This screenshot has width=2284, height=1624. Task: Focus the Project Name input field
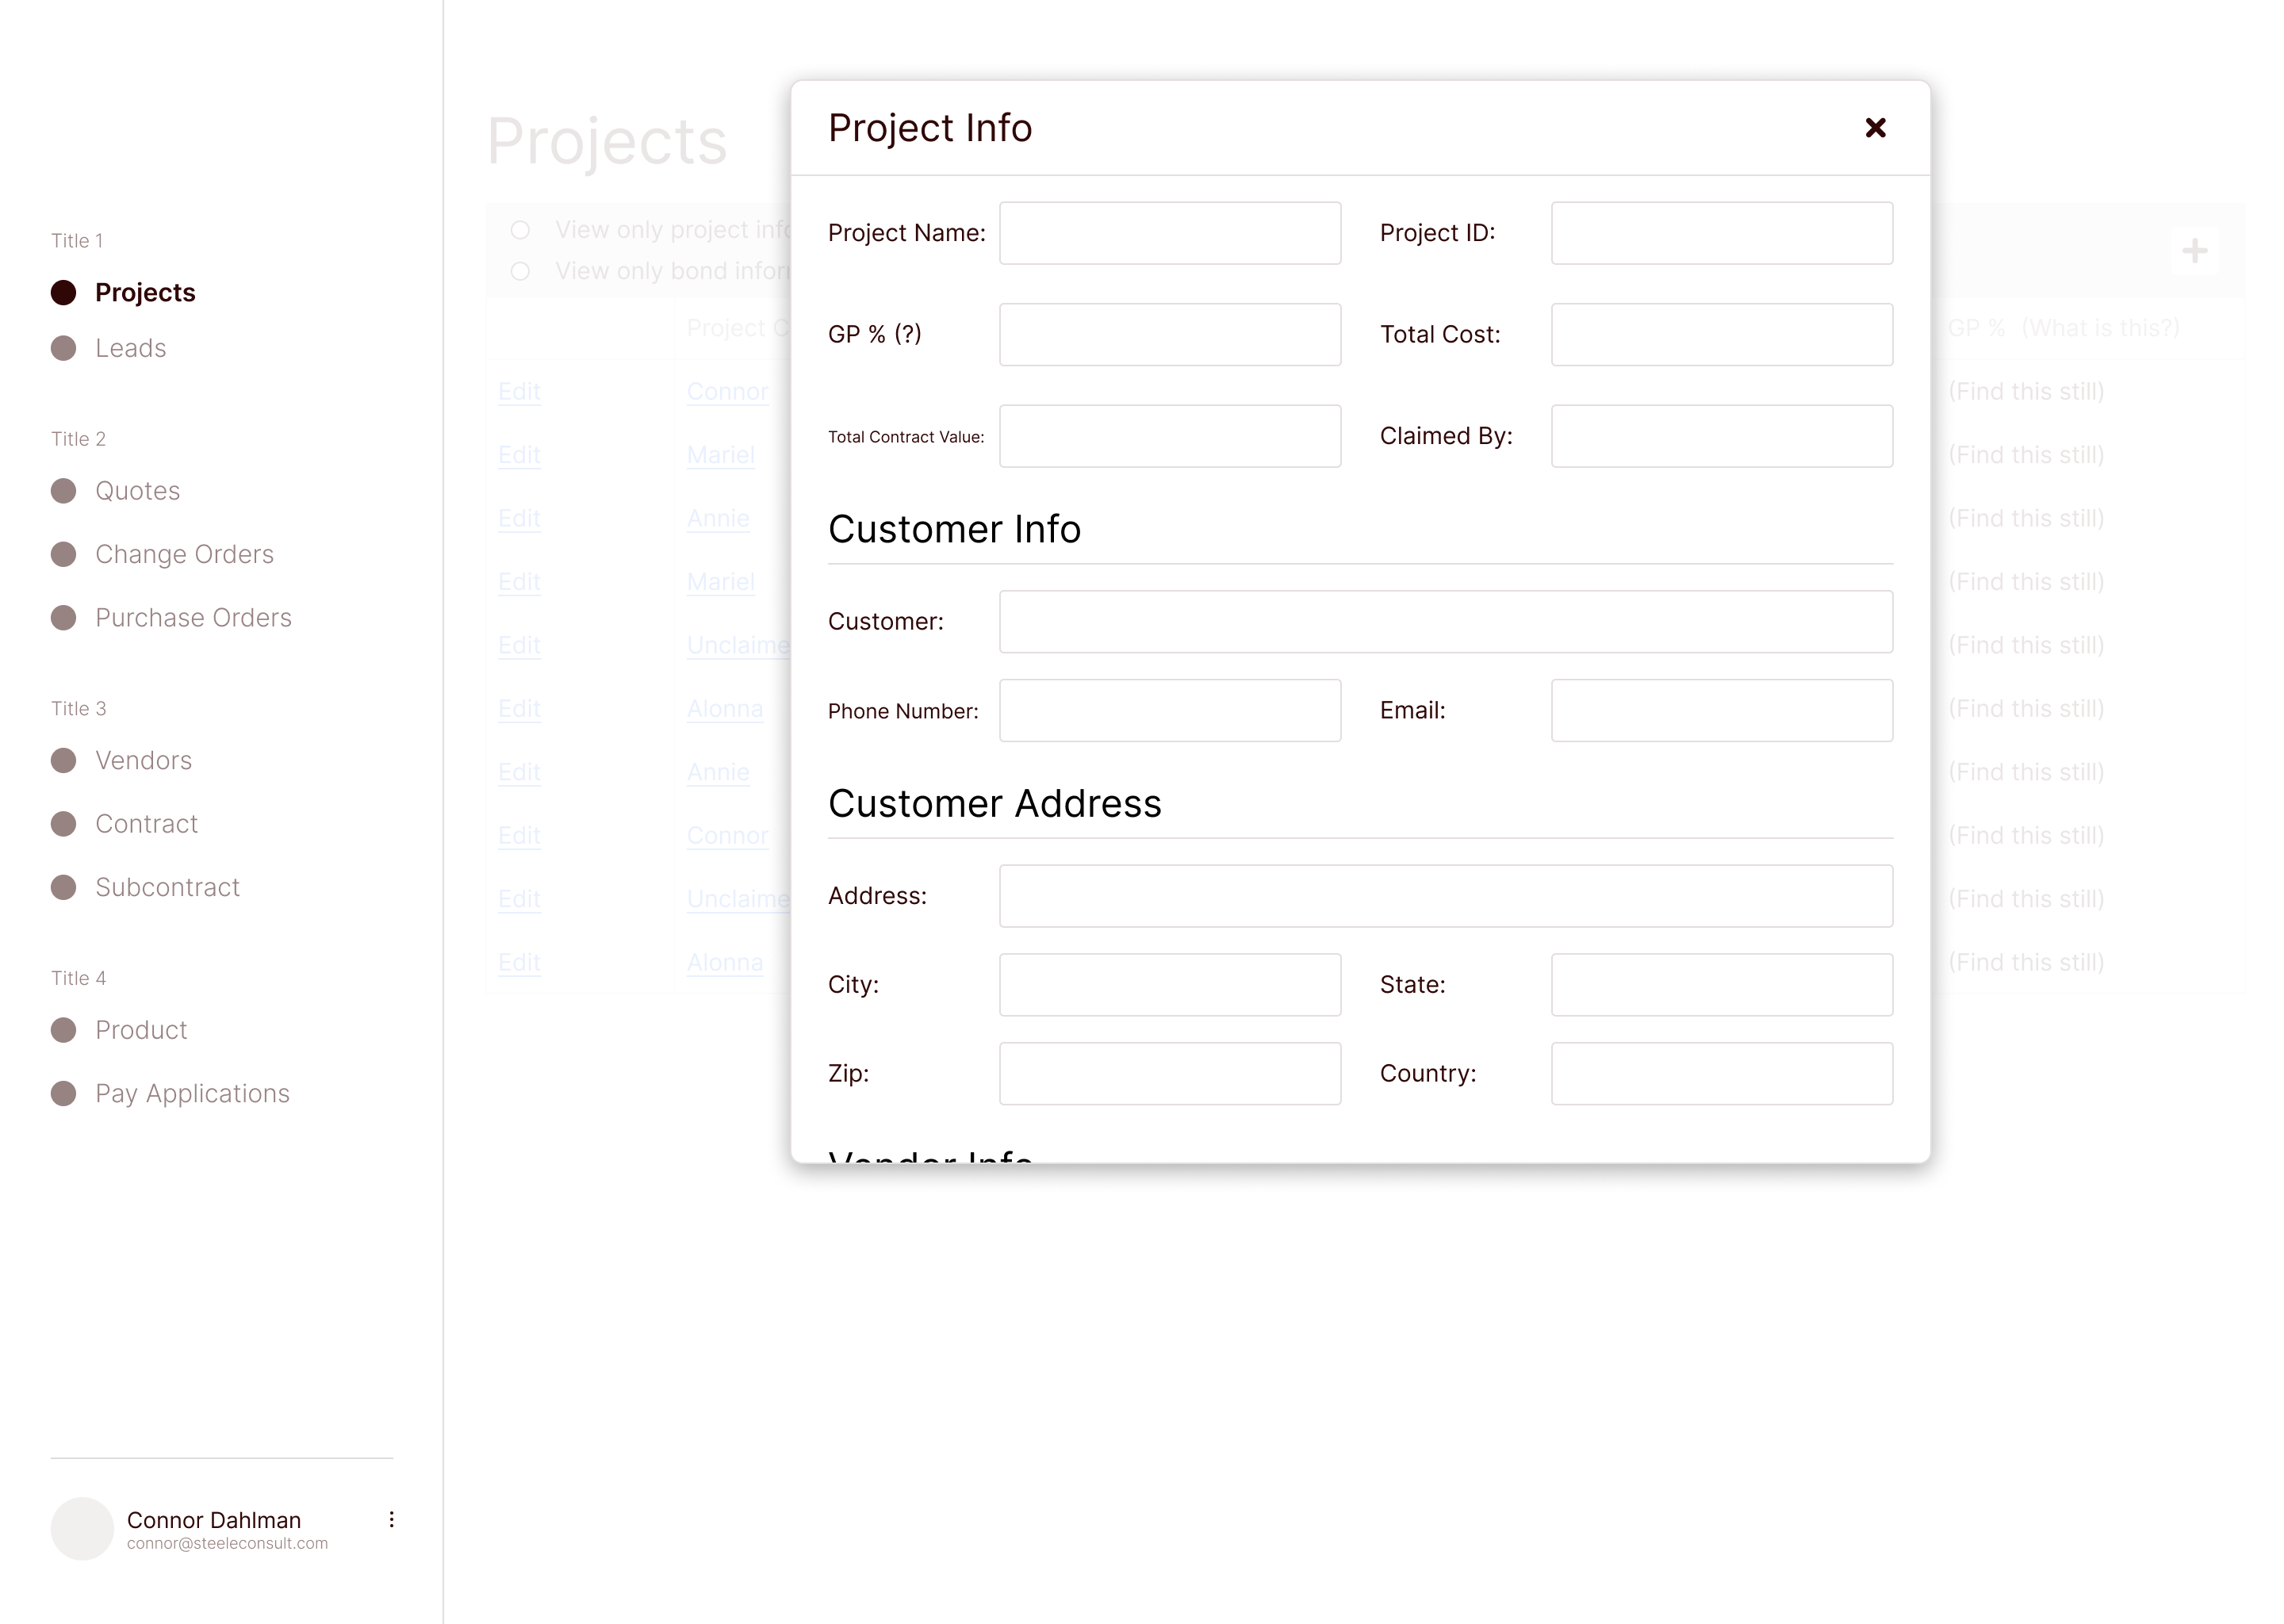1169,233
